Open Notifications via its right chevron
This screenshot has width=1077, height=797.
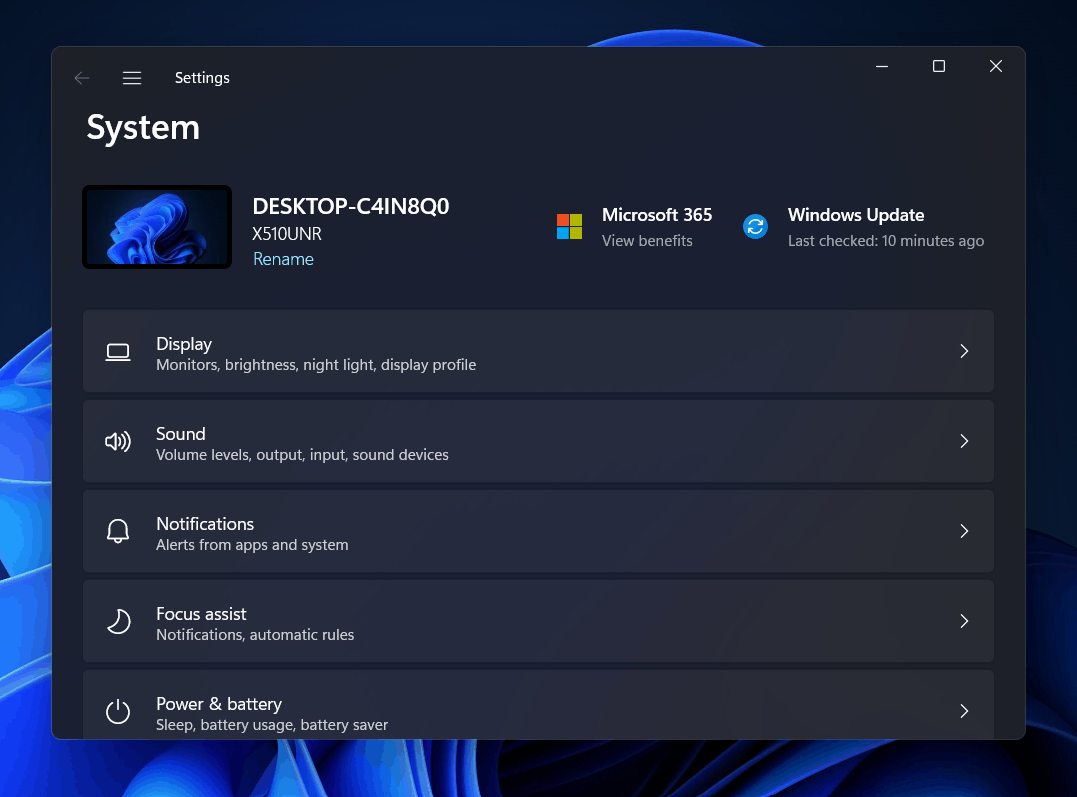click(964, 531)
